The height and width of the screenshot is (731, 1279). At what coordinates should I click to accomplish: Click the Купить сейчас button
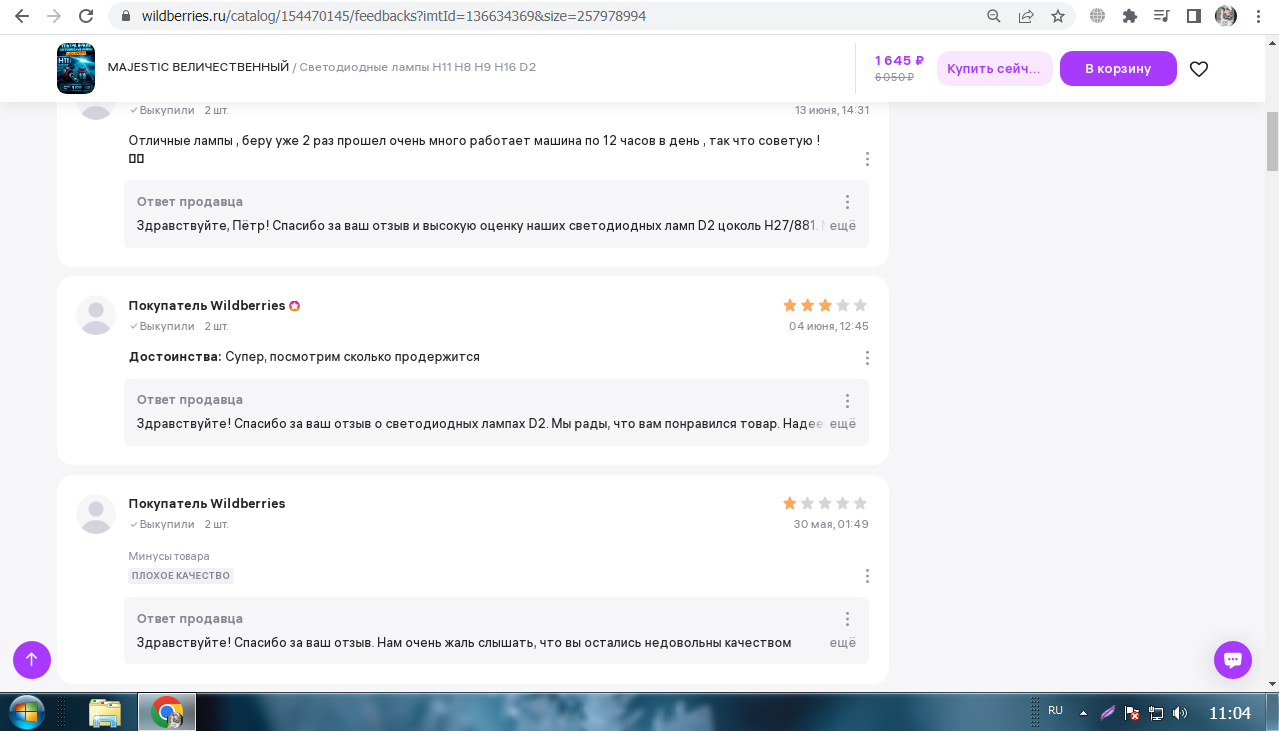994,68
